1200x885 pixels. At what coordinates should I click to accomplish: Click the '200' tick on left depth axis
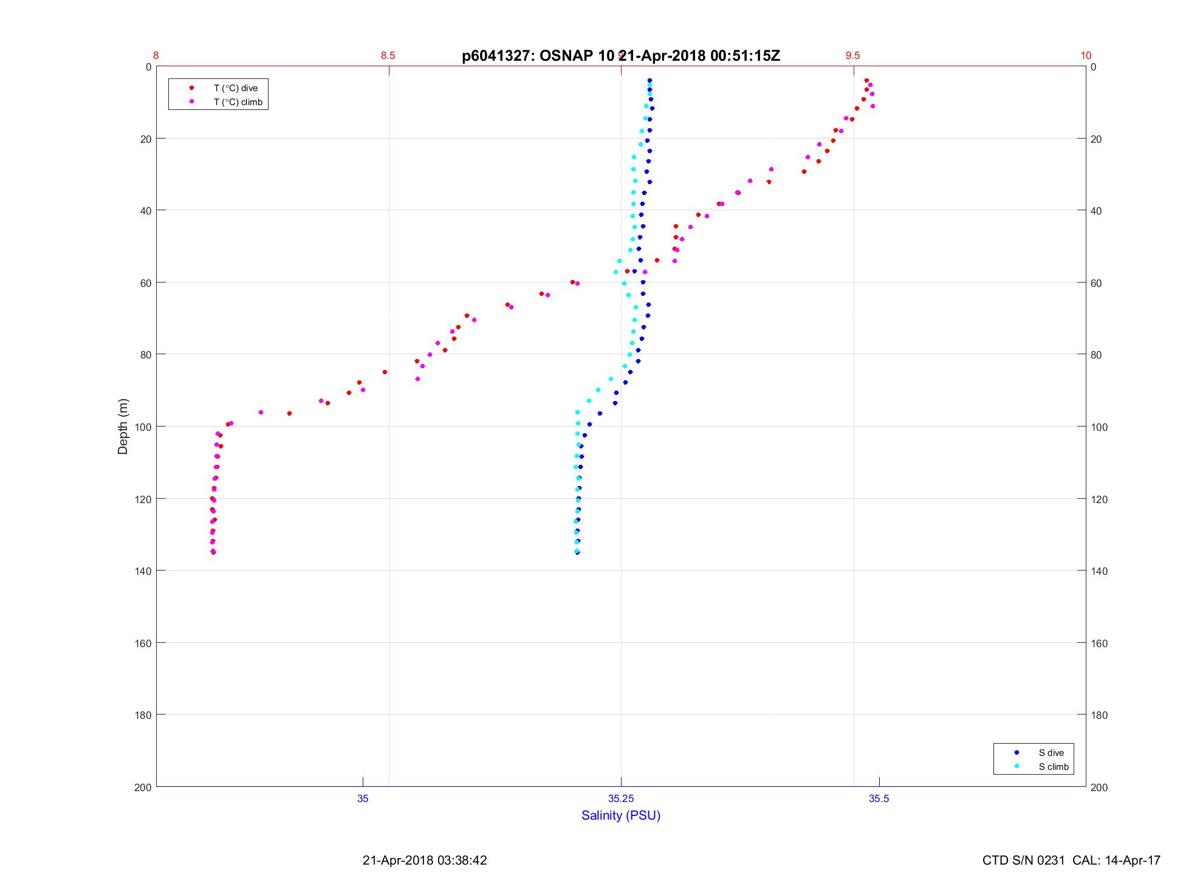(x=142, y=787)
